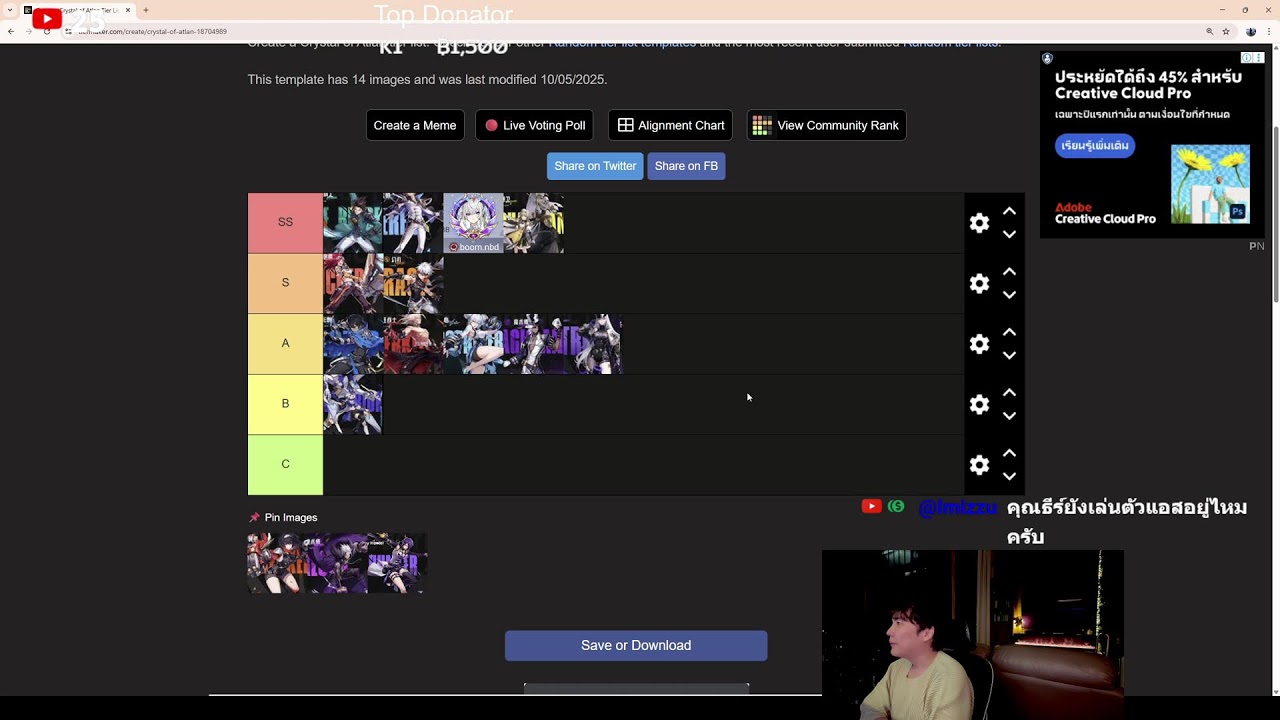Click the Pin Images pushpin icon
The height and width of the screenshot is (720, 1280).
[x=254, y=517]
